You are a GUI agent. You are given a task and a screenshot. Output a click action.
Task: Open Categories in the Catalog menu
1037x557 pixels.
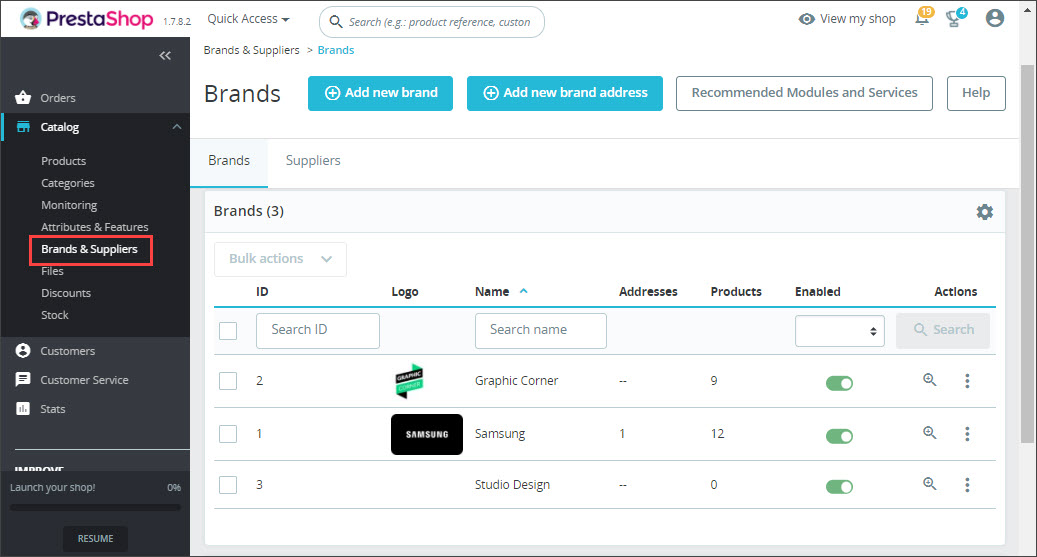coord(67,183)
